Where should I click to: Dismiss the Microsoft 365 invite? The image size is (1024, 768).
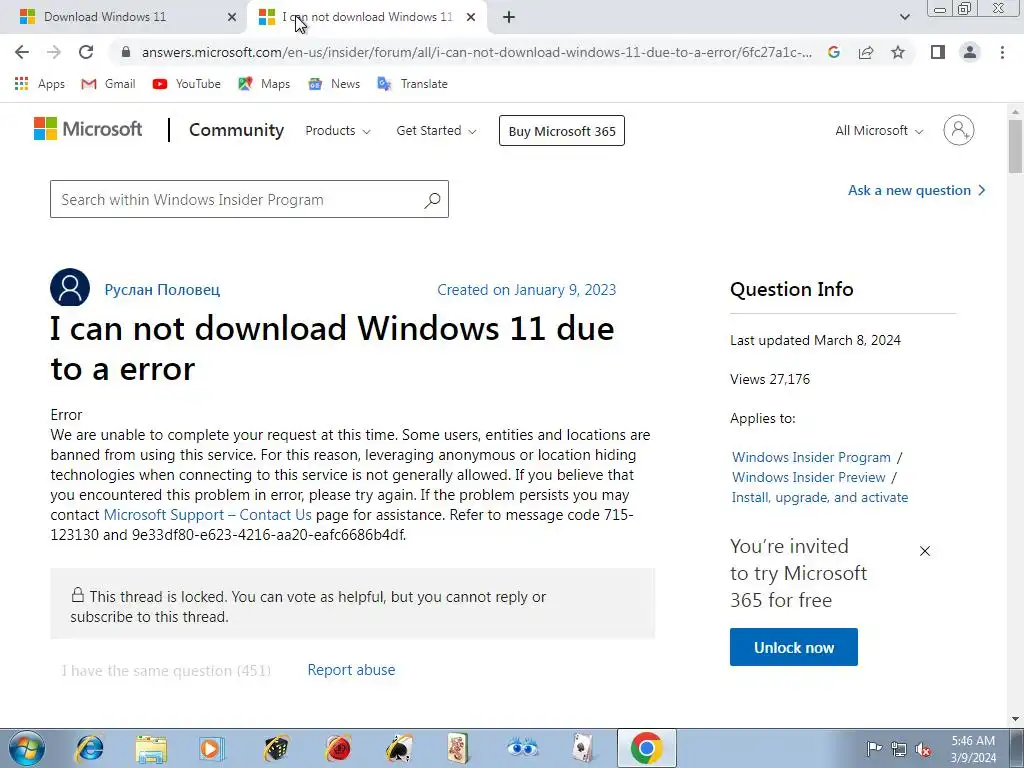925,551
